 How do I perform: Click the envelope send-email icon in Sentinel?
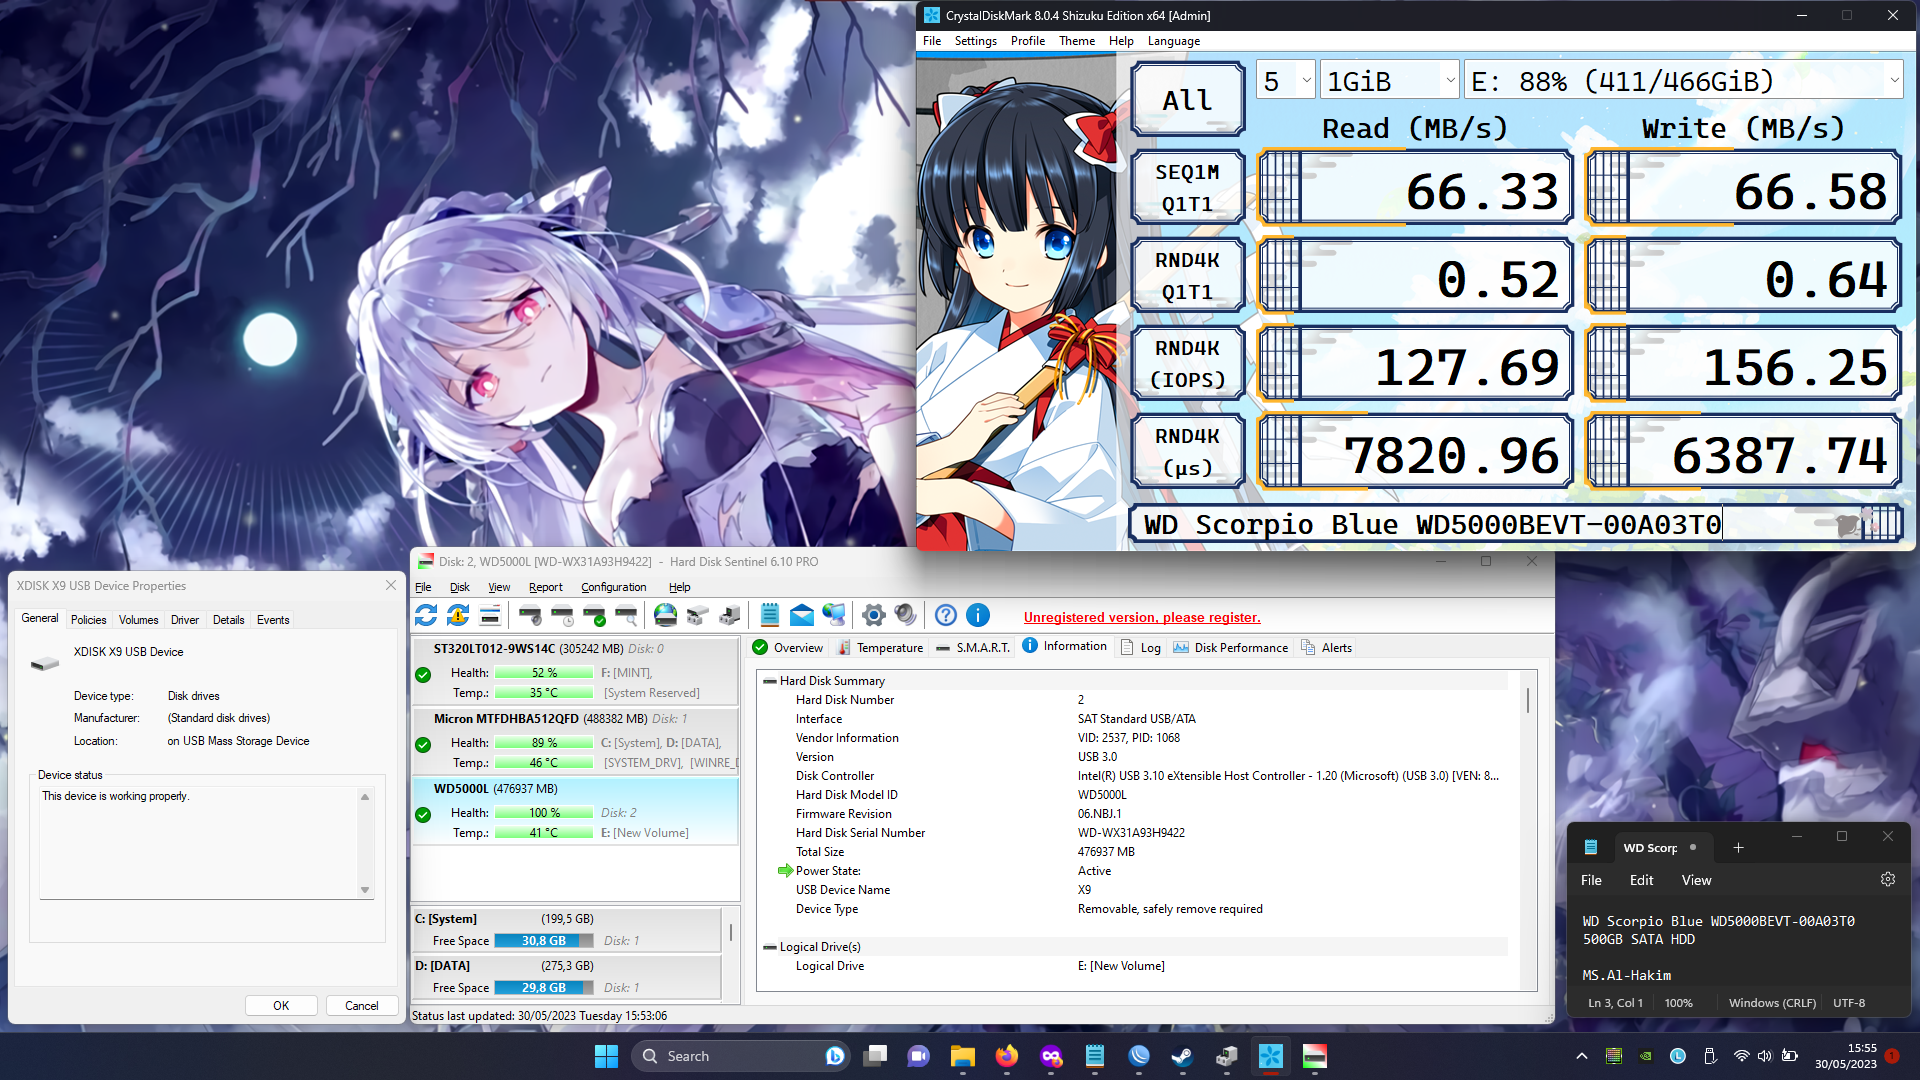click(x=802, y=616)
